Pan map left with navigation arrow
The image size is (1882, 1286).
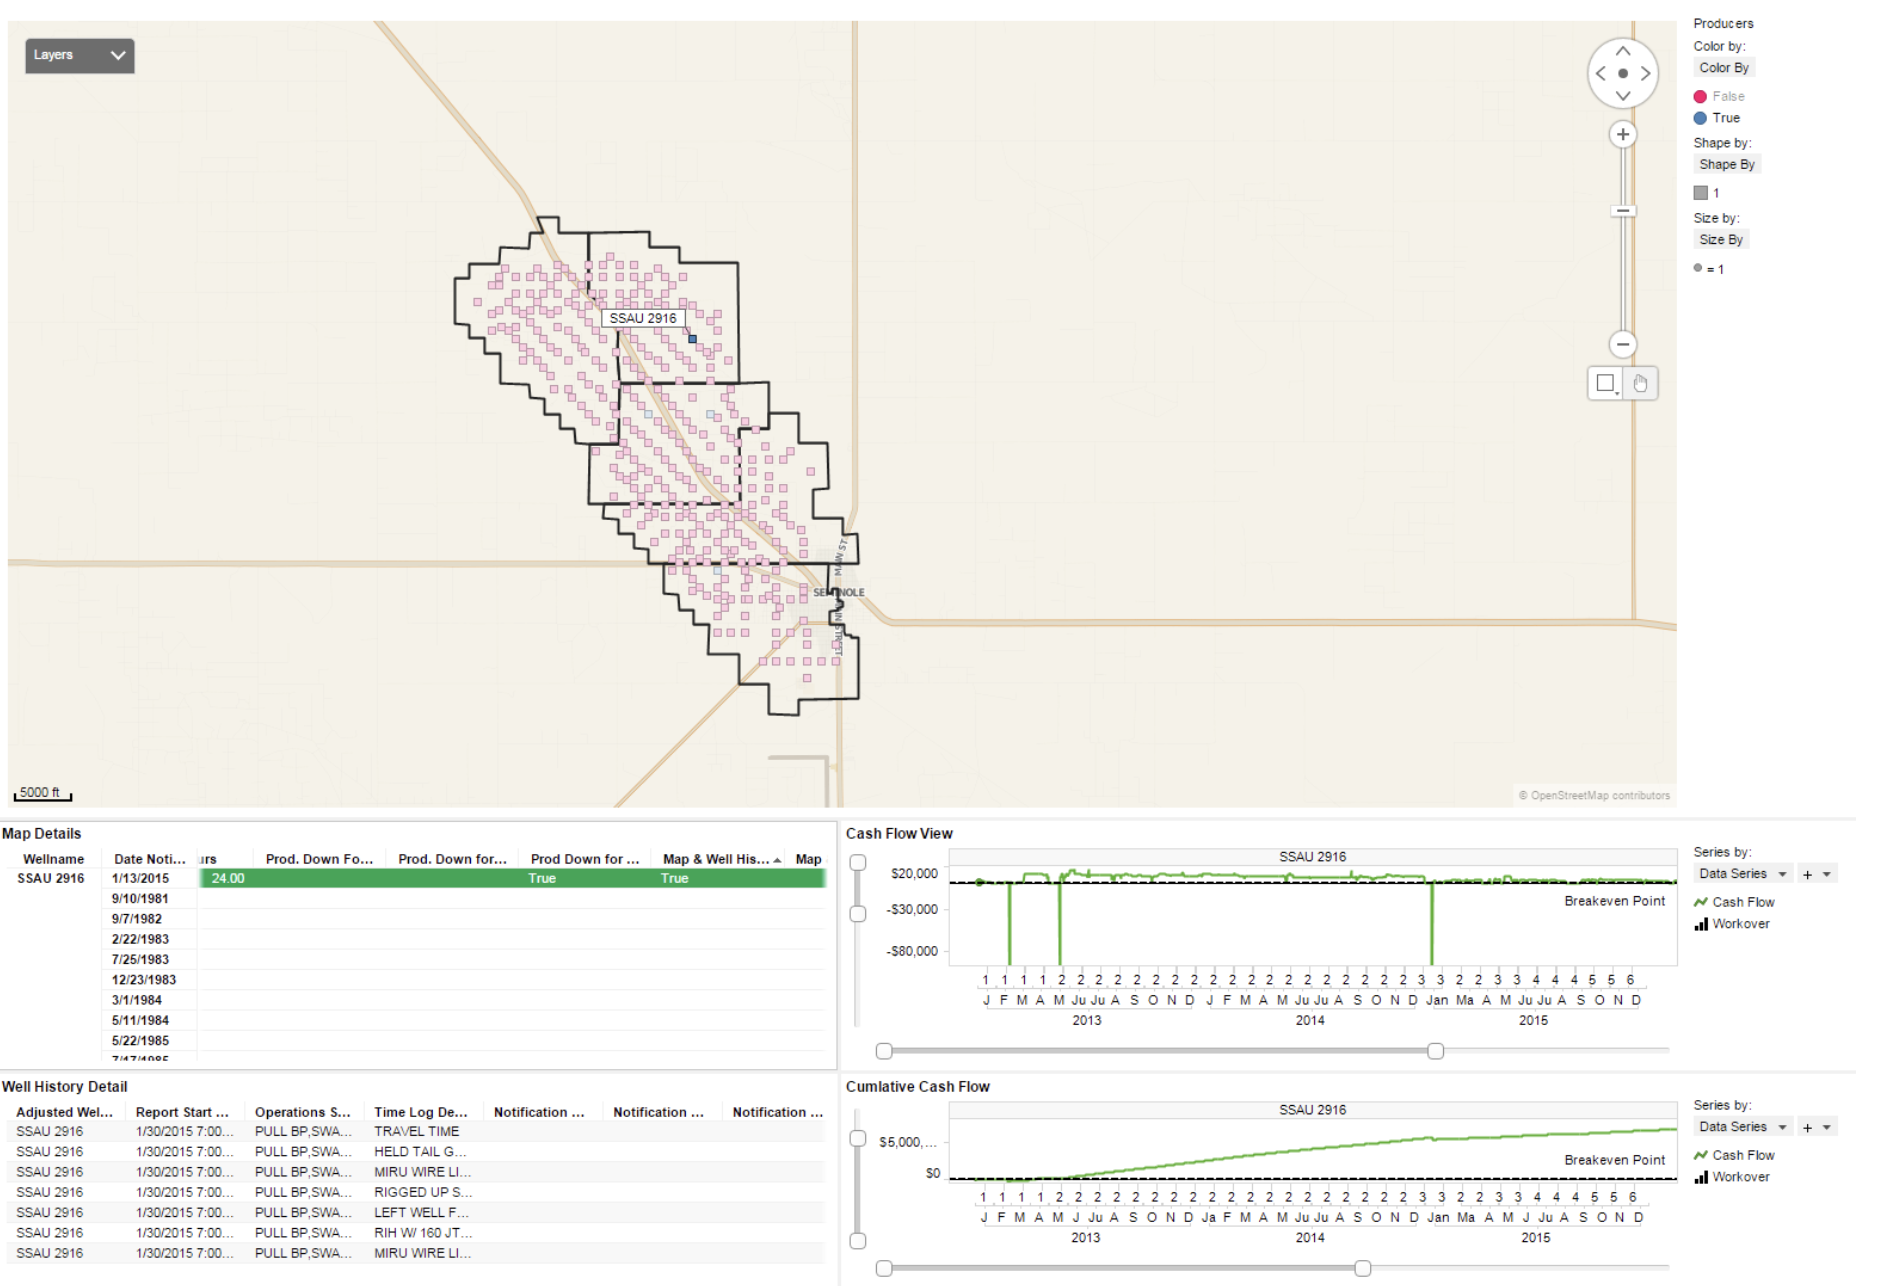[1600, 74]
